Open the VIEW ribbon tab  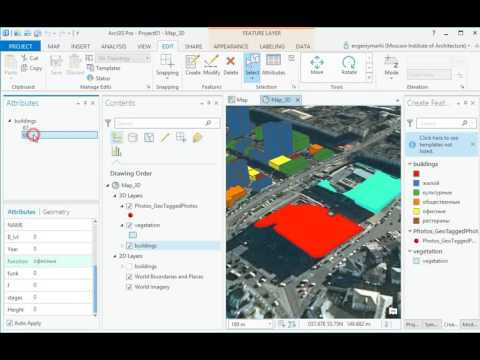144,46
